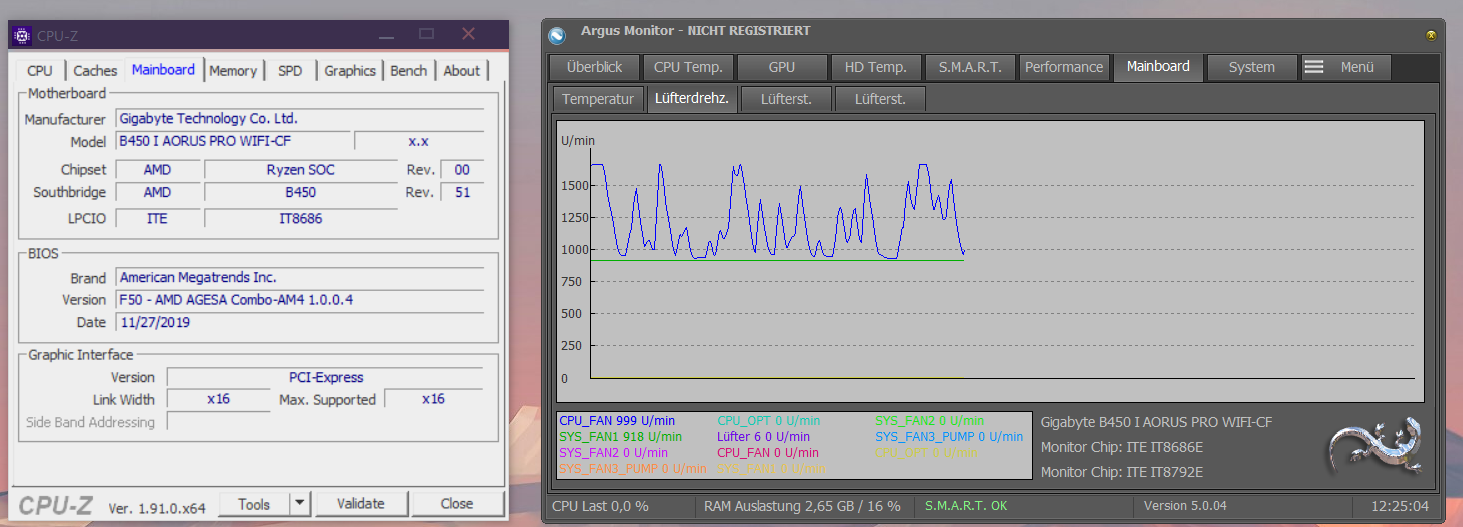
Task: Click the silver gecko logo in Argus Monitor
Action: (1374, 447)
